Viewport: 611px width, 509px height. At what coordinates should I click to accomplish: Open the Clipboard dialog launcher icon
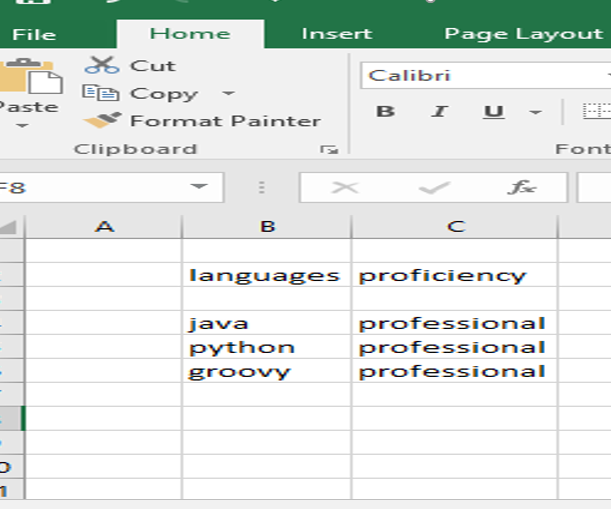click(x=329, y=150)
